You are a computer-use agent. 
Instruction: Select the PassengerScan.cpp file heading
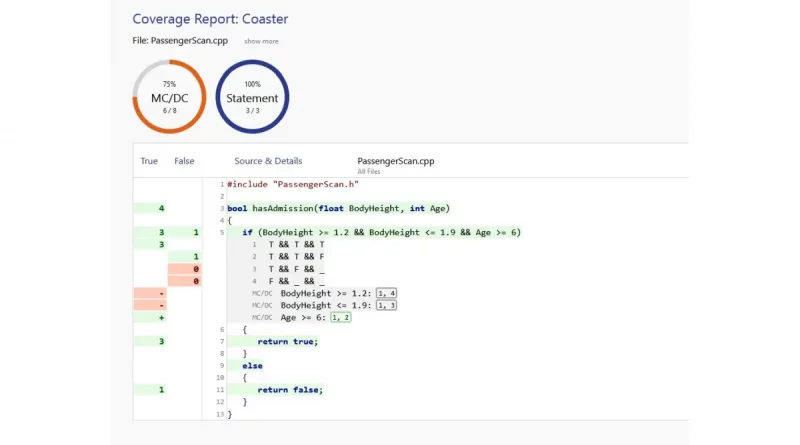point(395,161)
